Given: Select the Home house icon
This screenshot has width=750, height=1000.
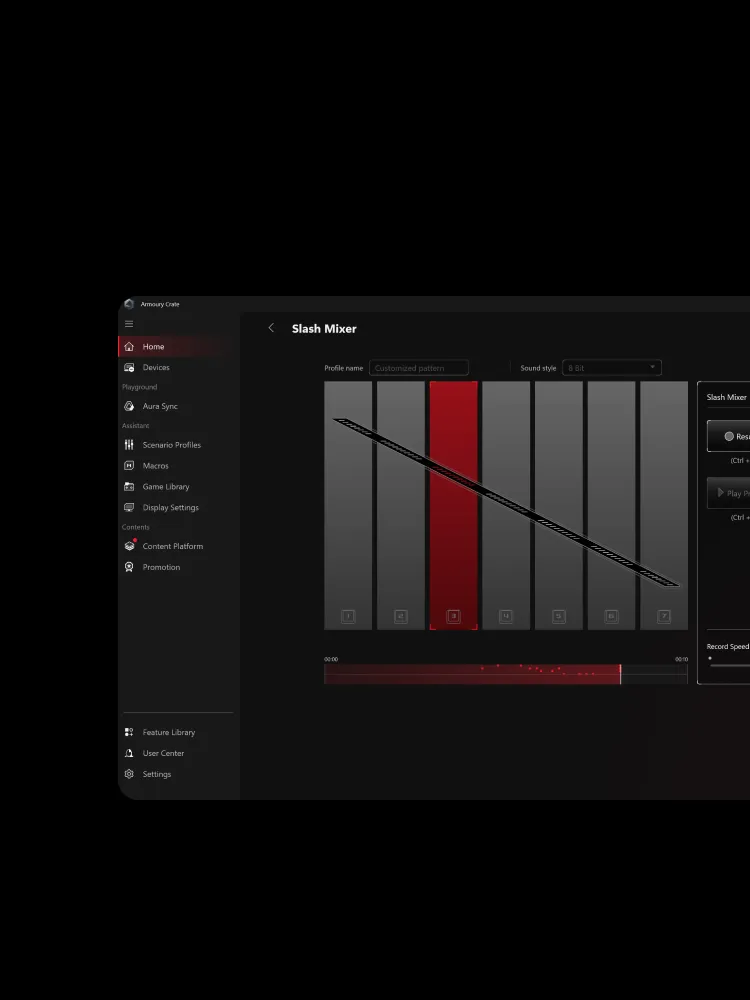Looking at the screenshot, I should (129, 346).
